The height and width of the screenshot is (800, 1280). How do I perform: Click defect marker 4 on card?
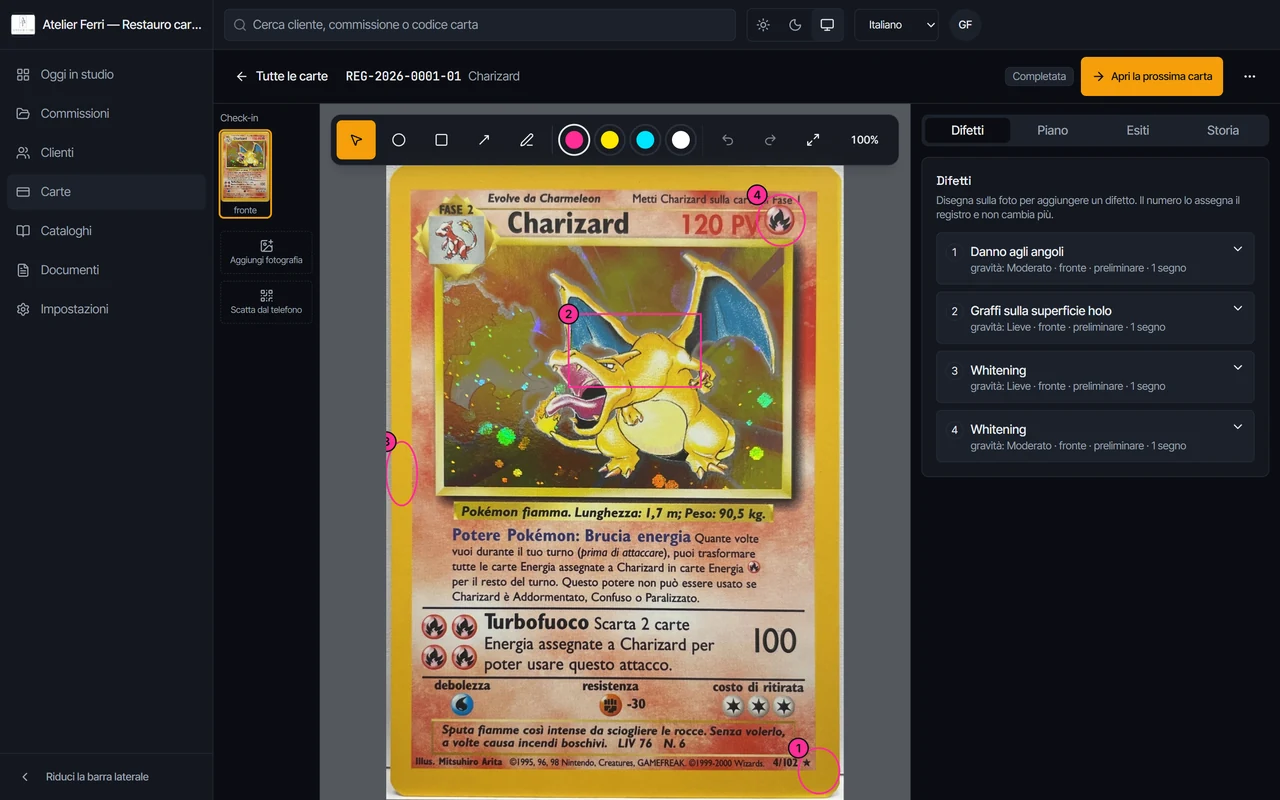(757, 195)
